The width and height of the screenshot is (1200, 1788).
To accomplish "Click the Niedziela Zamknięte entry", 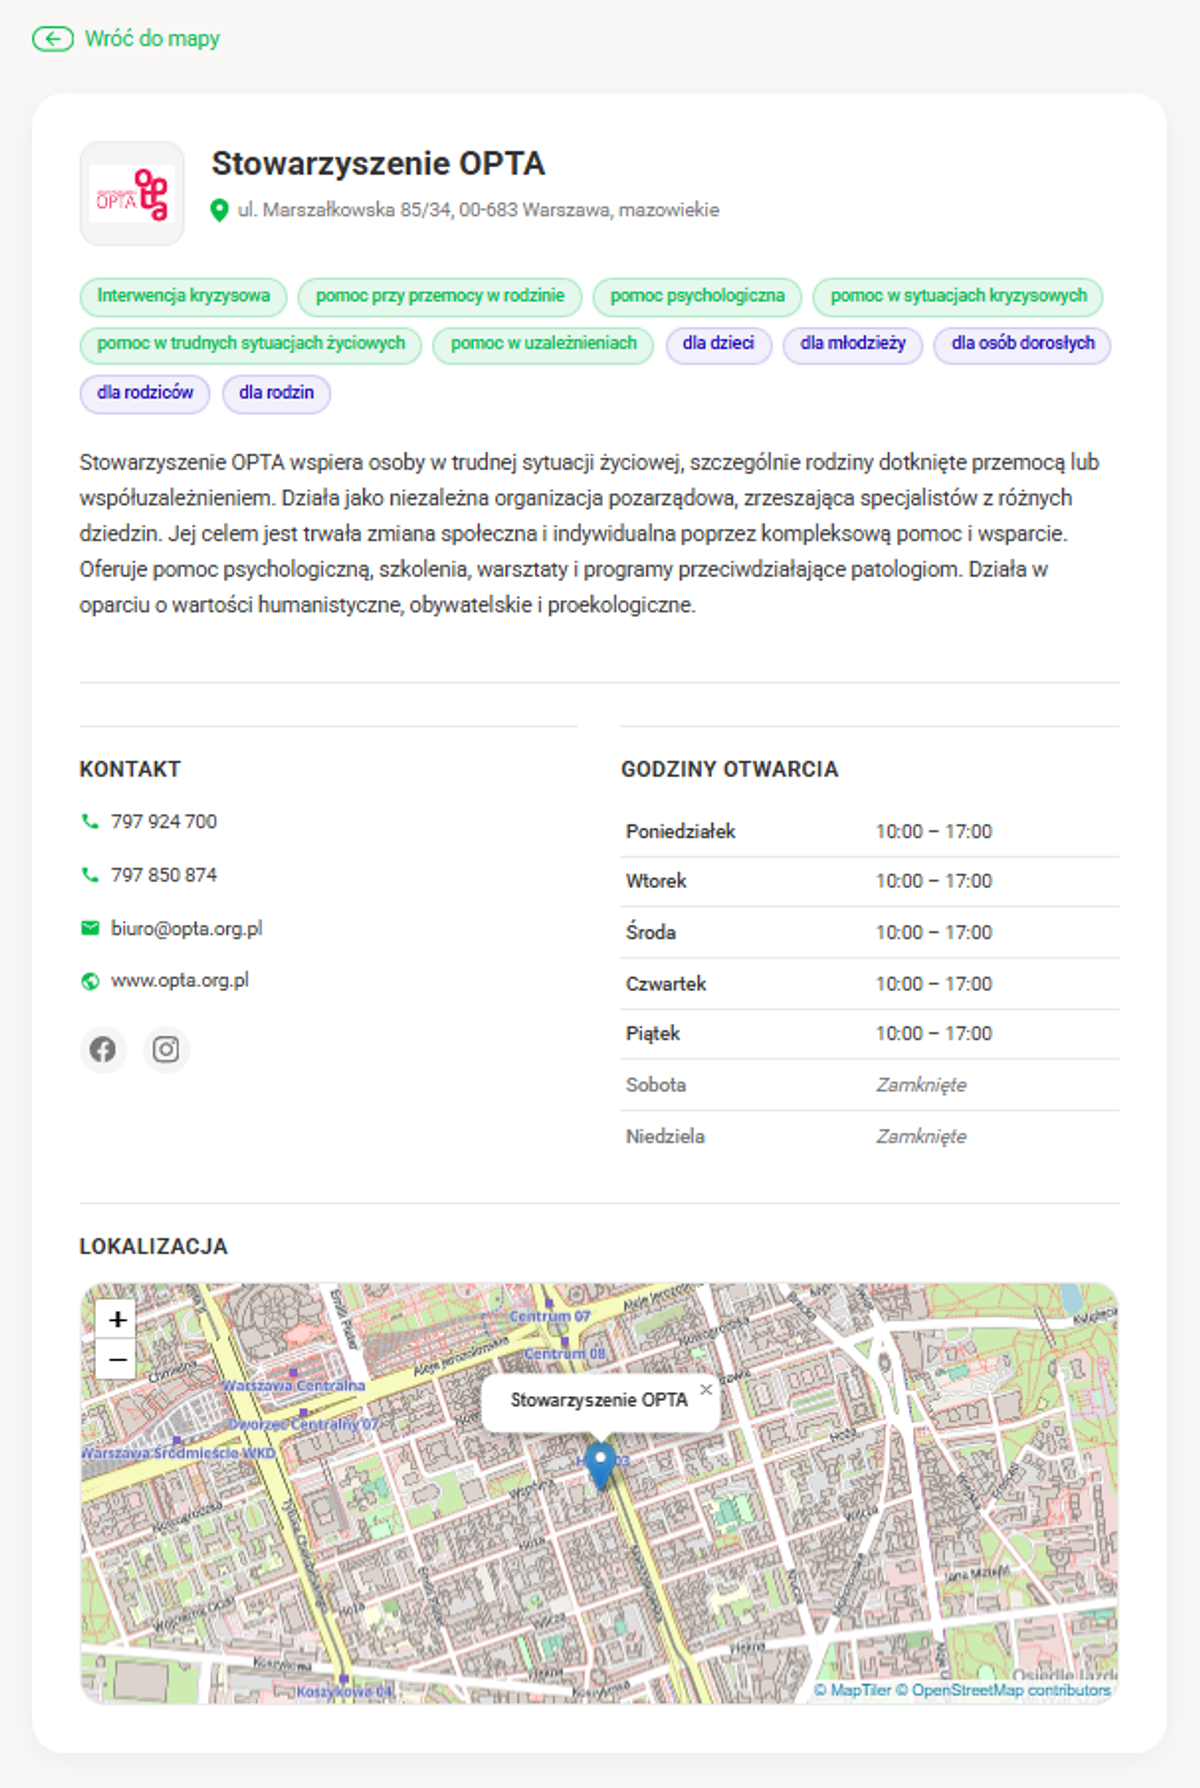I will click(x=921, y=1137).
